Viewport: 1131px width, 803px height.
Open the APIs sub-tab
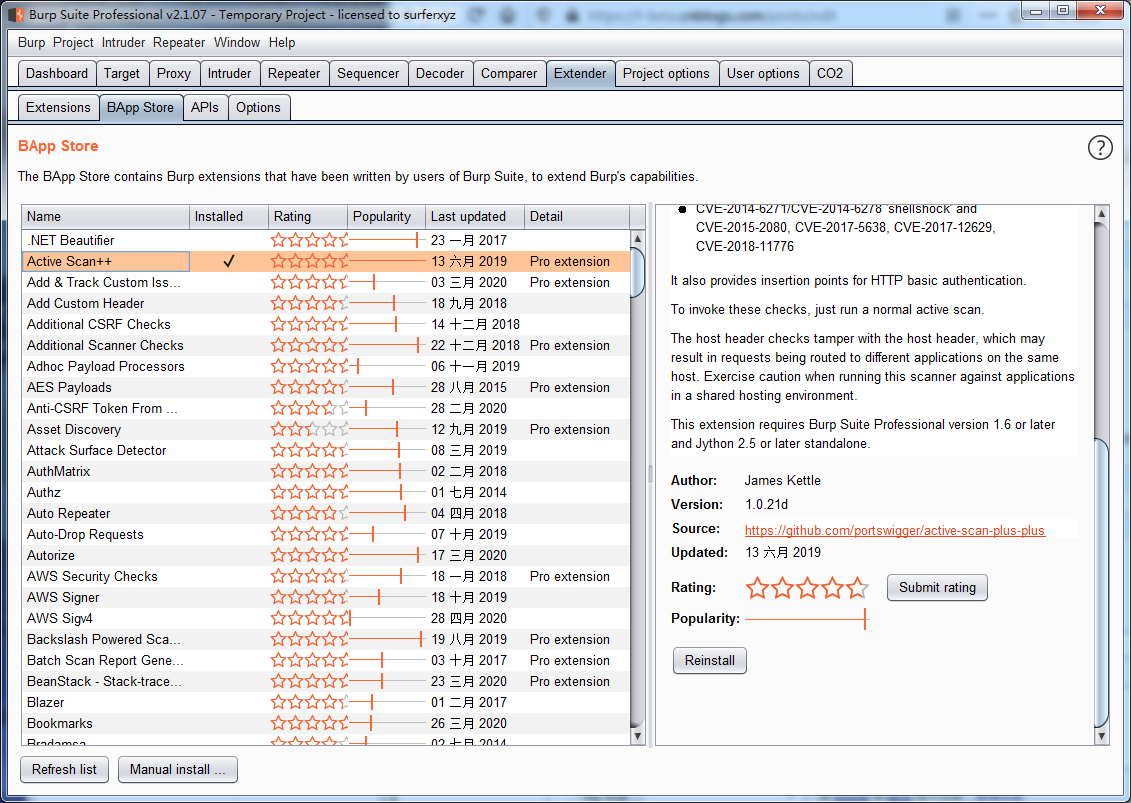click(x=205, y=107)
